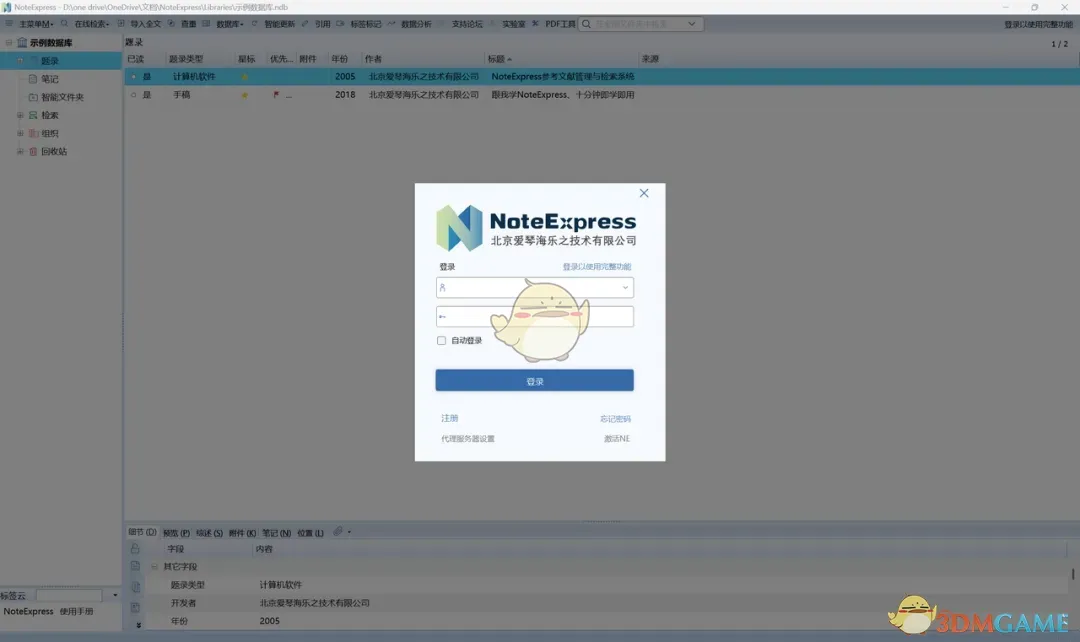Image resolution: width=1080 pixels, height=642 pixels.
Task: Toggle the yellow priority star on the 2005 record
Action: (x=242, y=76)
